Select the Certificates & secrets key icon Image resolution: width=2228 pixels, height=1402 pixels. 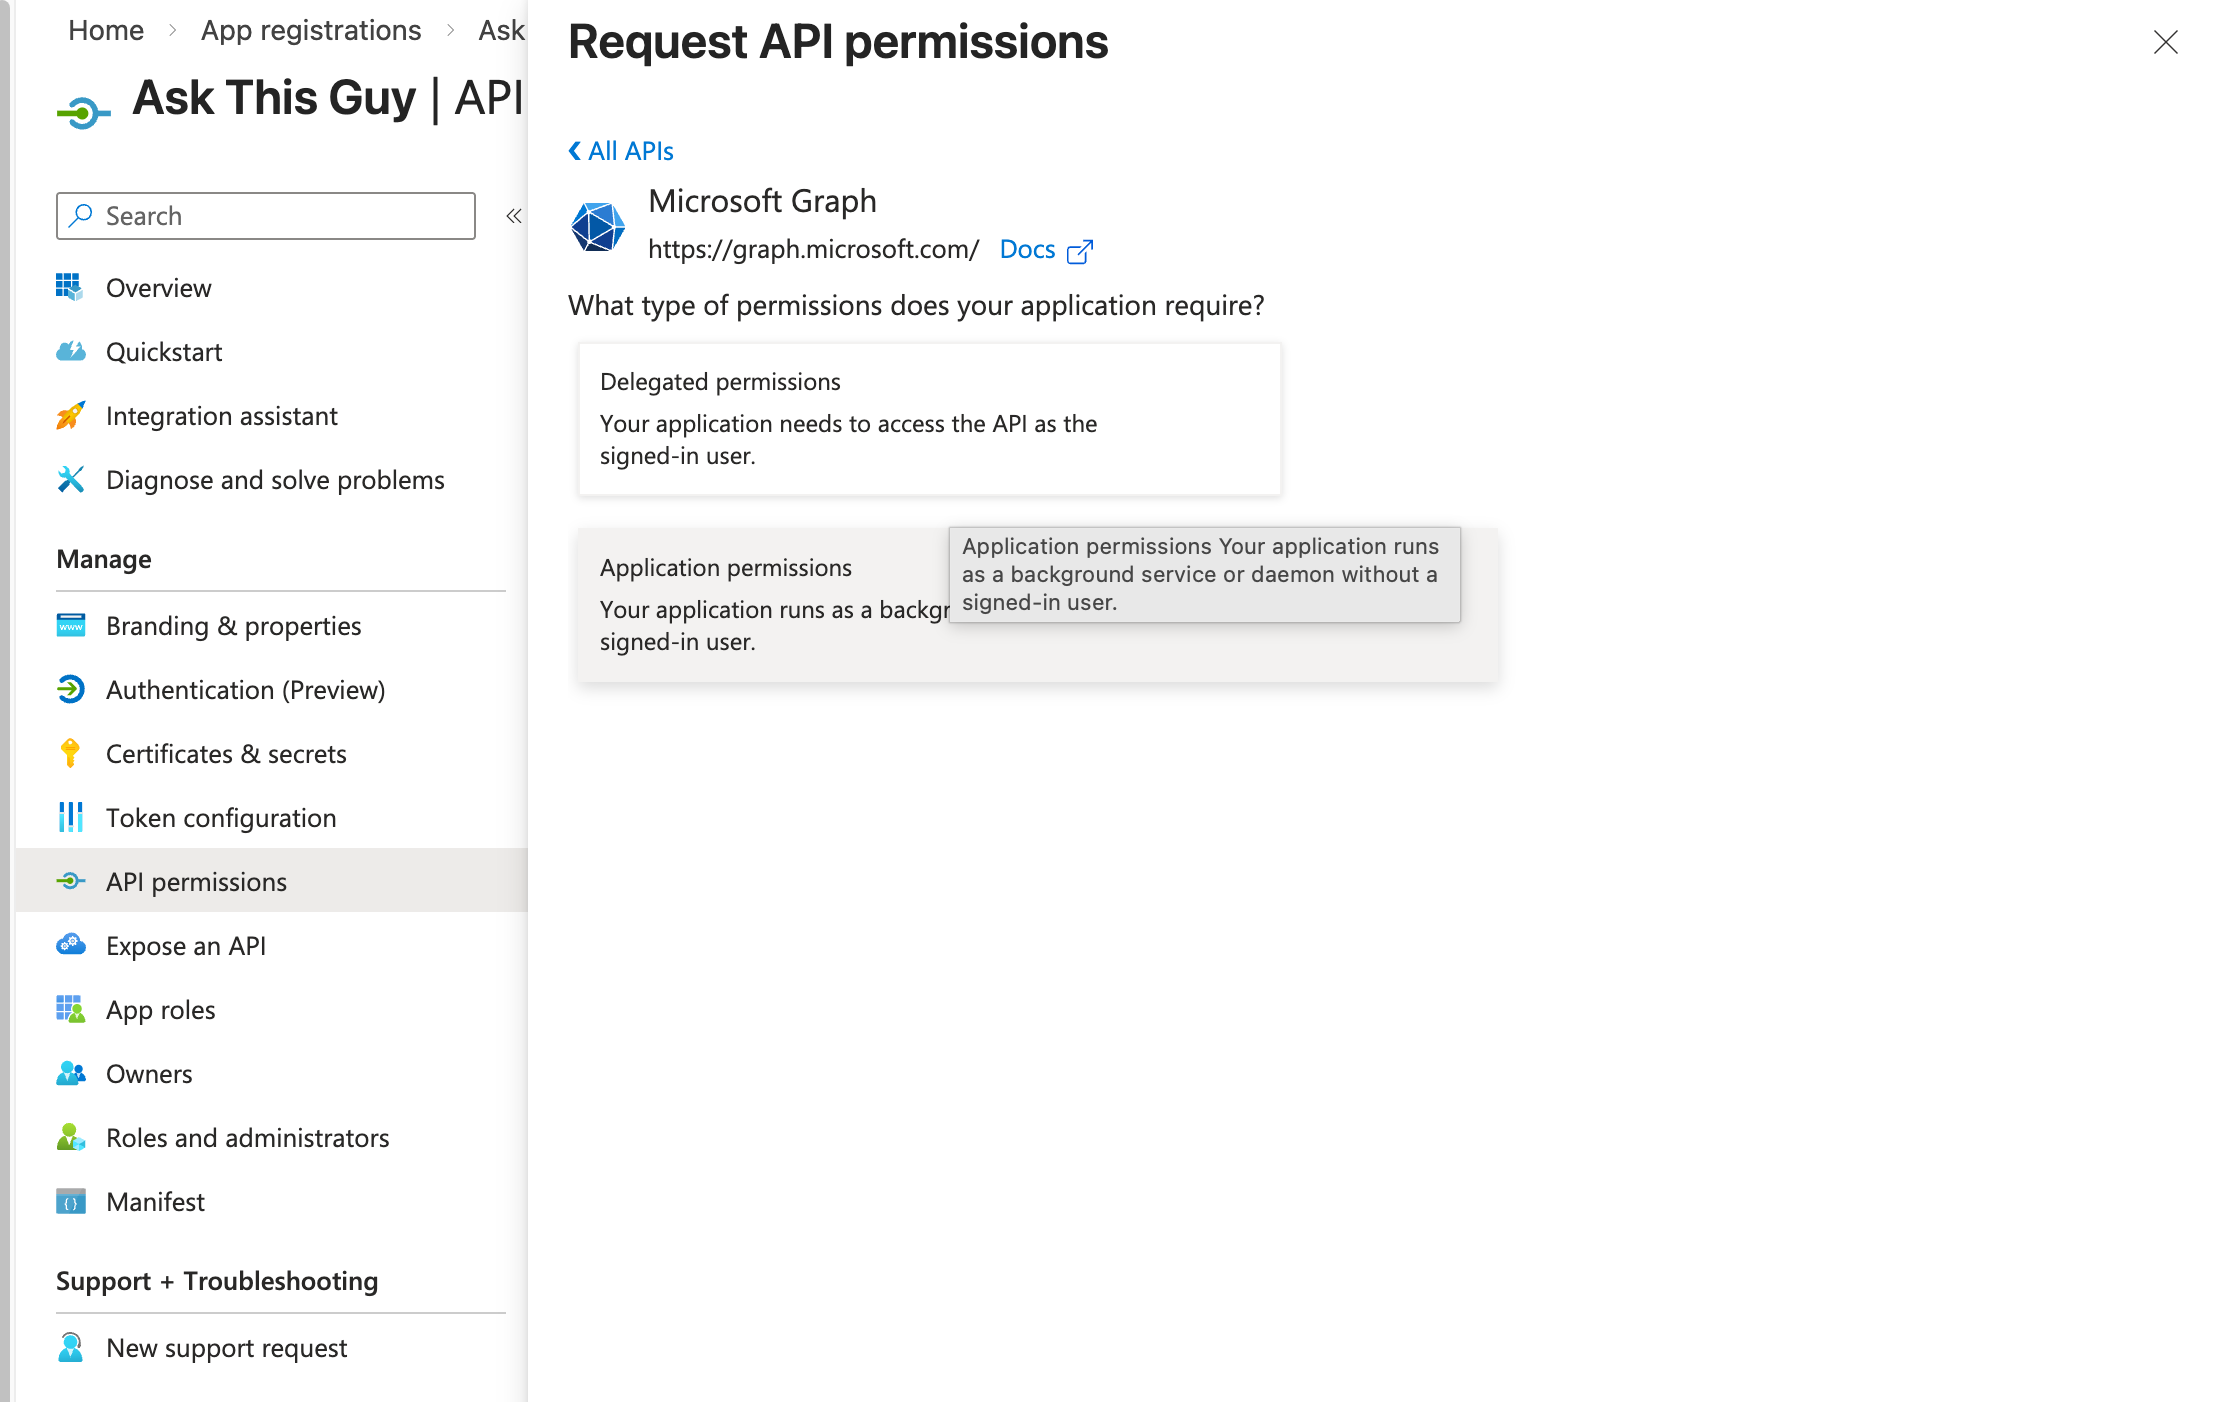pos(71,753)
